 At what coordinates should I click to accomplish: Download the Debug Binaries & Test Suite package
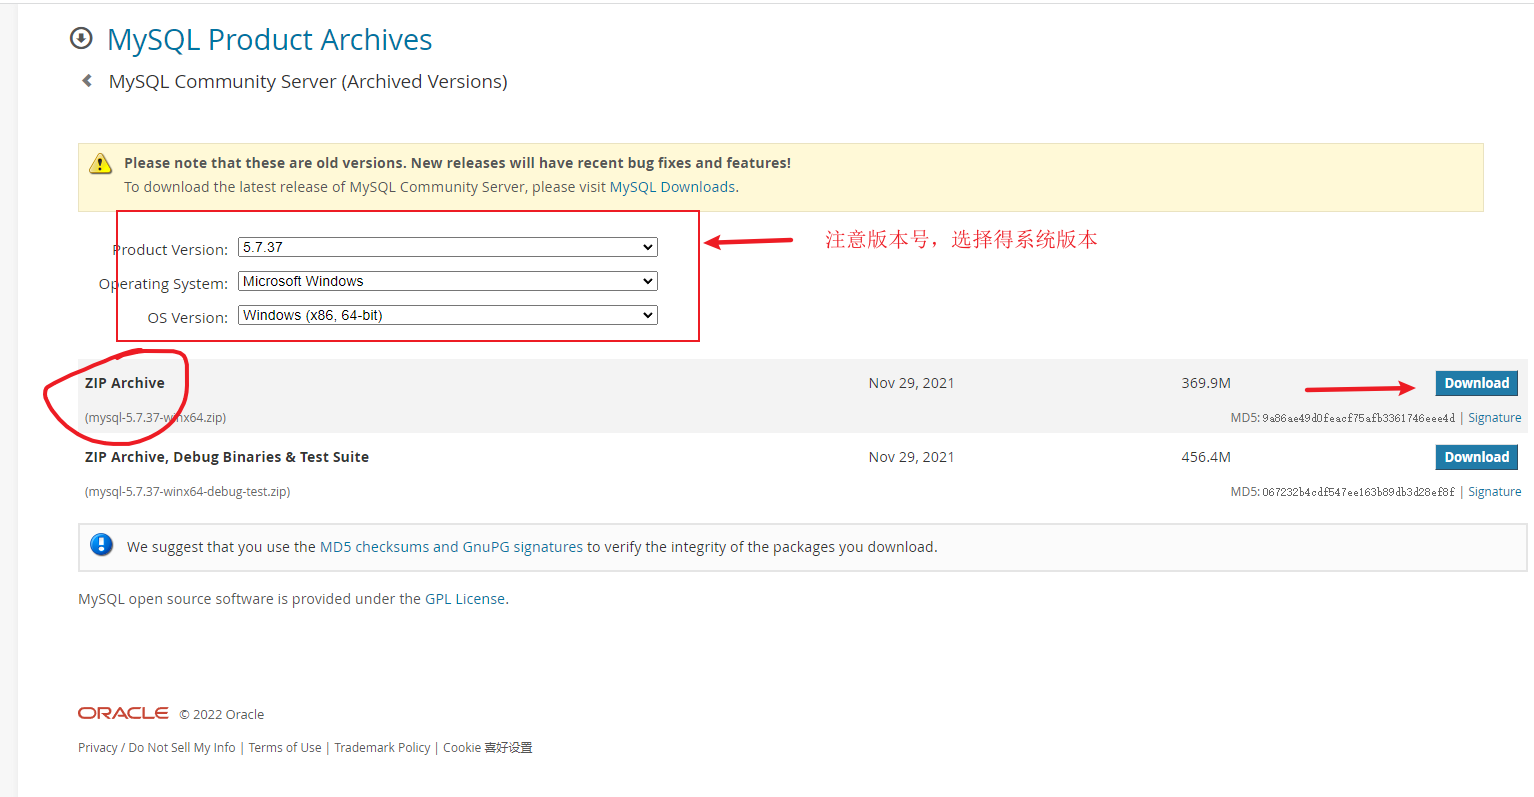(x=1476, y=457)
